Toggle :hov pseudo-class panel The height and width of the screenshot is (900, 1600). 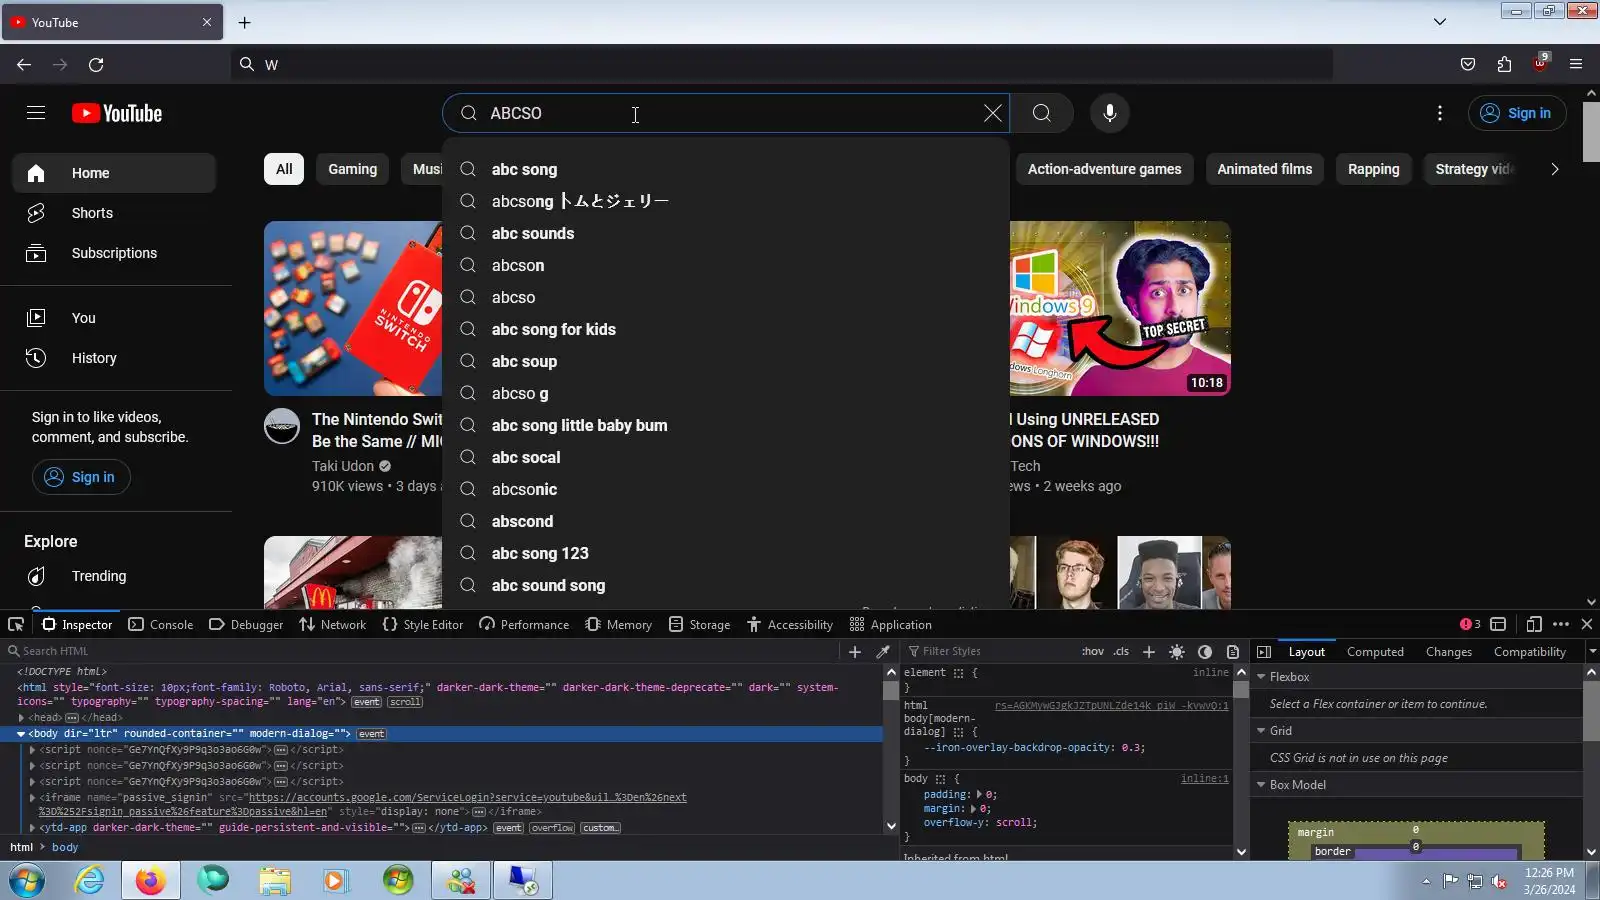(x=1093, y=651)
